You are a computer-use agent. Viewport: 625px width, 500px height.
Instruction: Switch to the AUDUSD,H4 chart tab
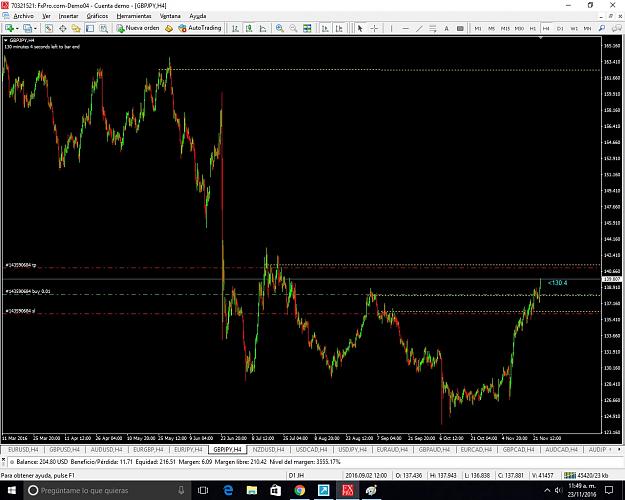106,449
